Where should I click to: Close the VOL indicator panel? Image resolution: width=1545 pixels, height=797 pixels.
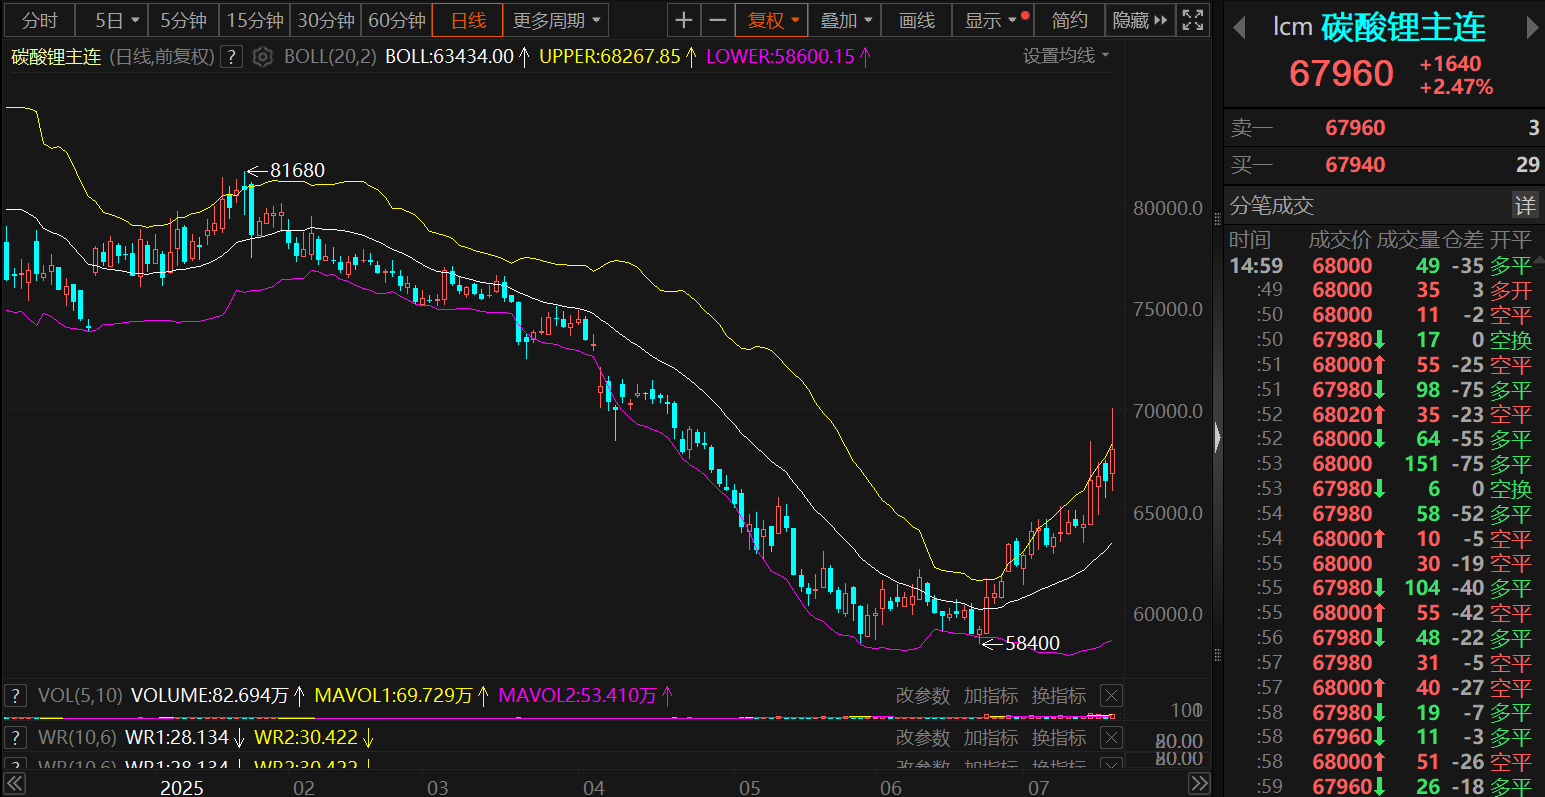tap(1111, 696)
